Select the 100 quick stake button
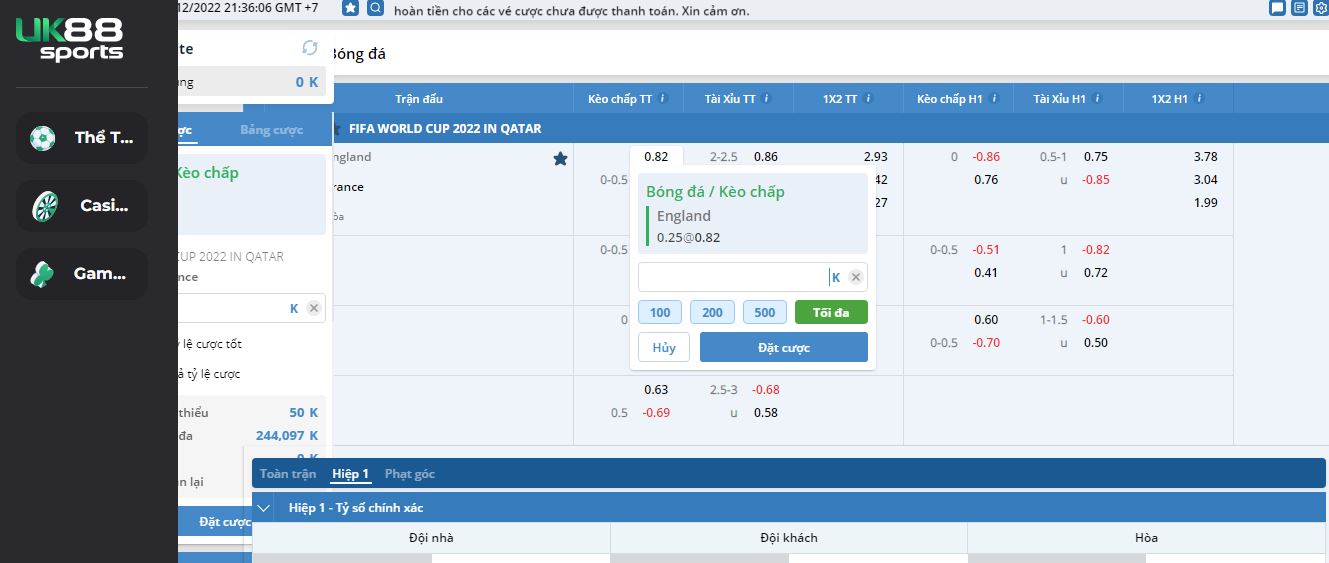This screenshot has width=1329, height=563. 660,312
